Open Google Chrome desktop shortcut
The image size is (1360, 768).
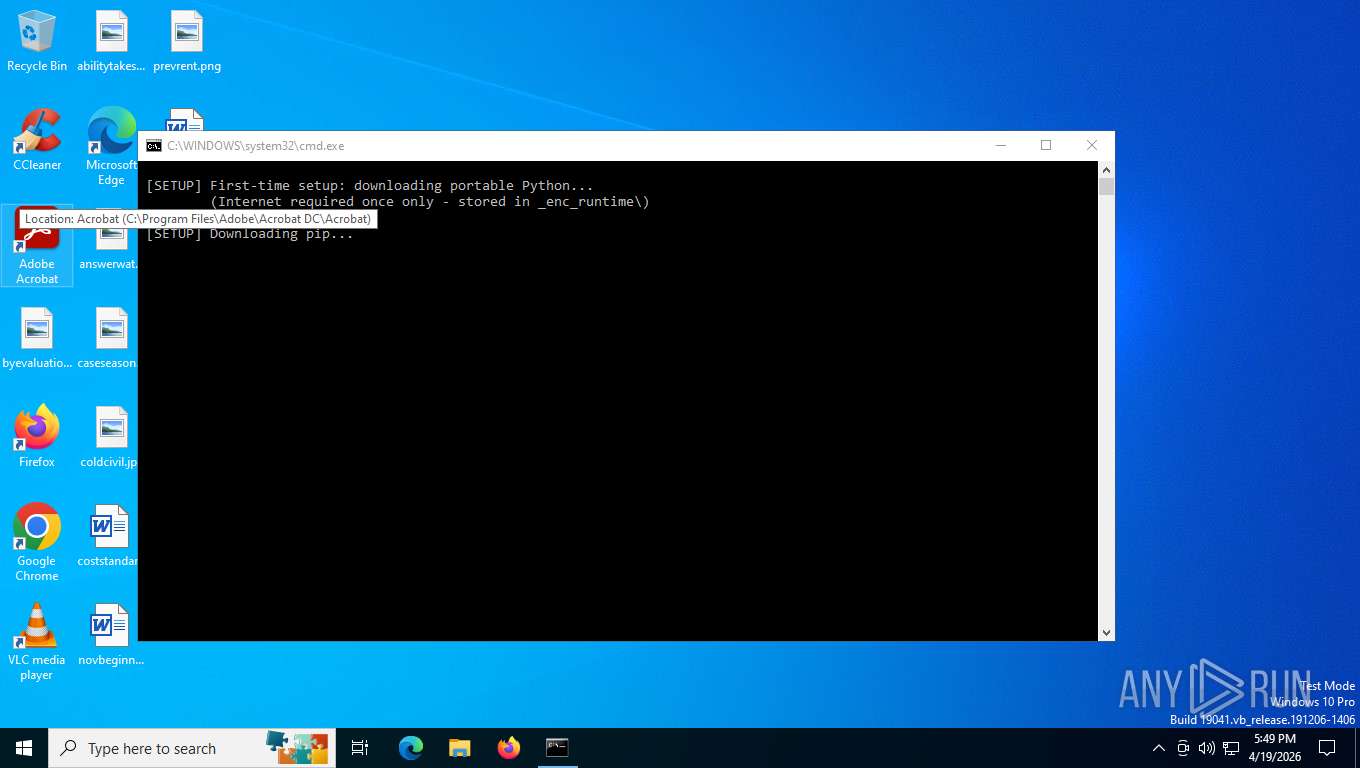click(x=37, y=543)
